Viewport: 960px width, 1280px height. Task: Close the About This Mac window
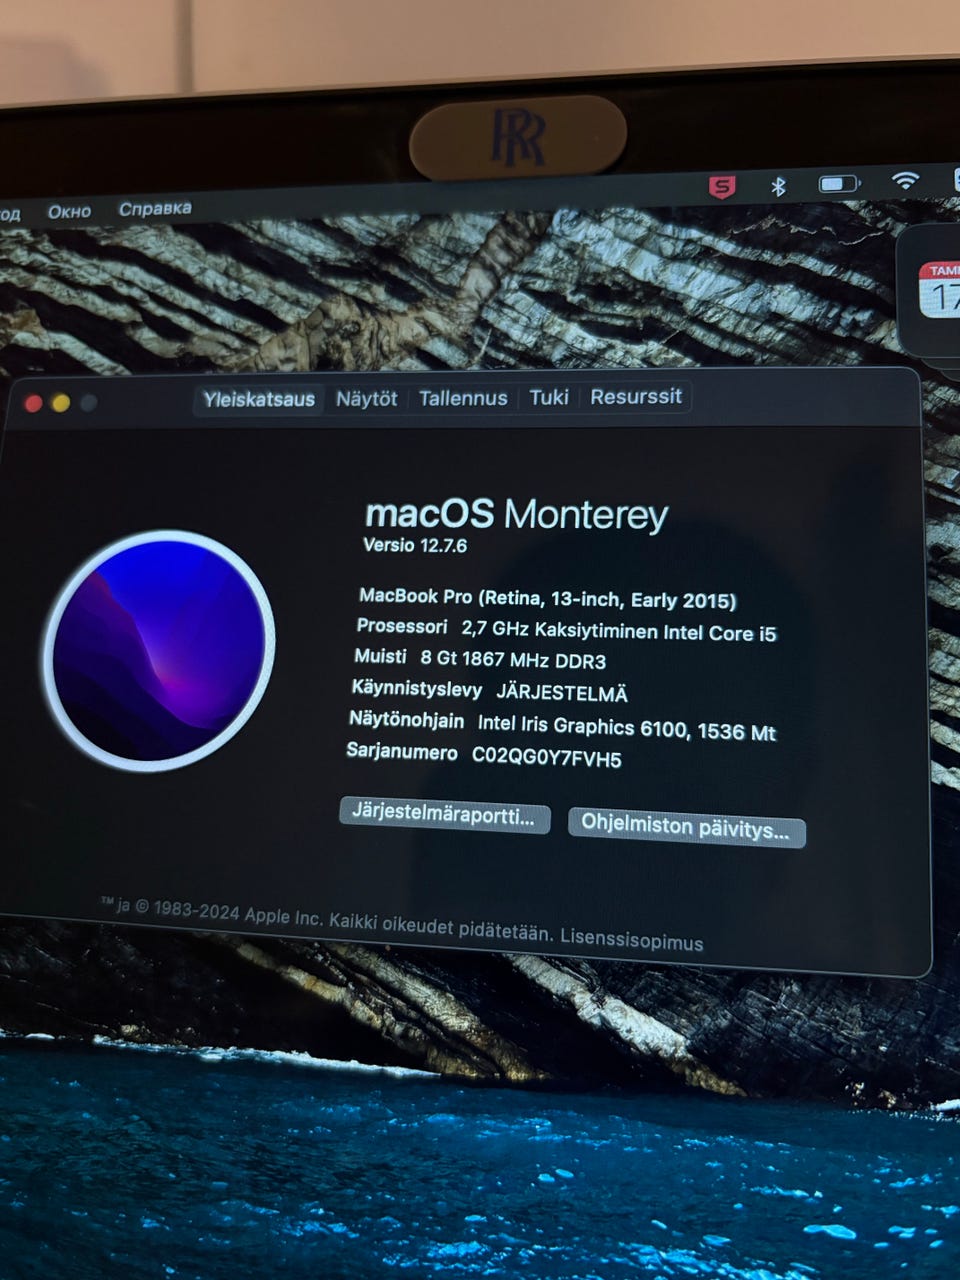point(33,402)
